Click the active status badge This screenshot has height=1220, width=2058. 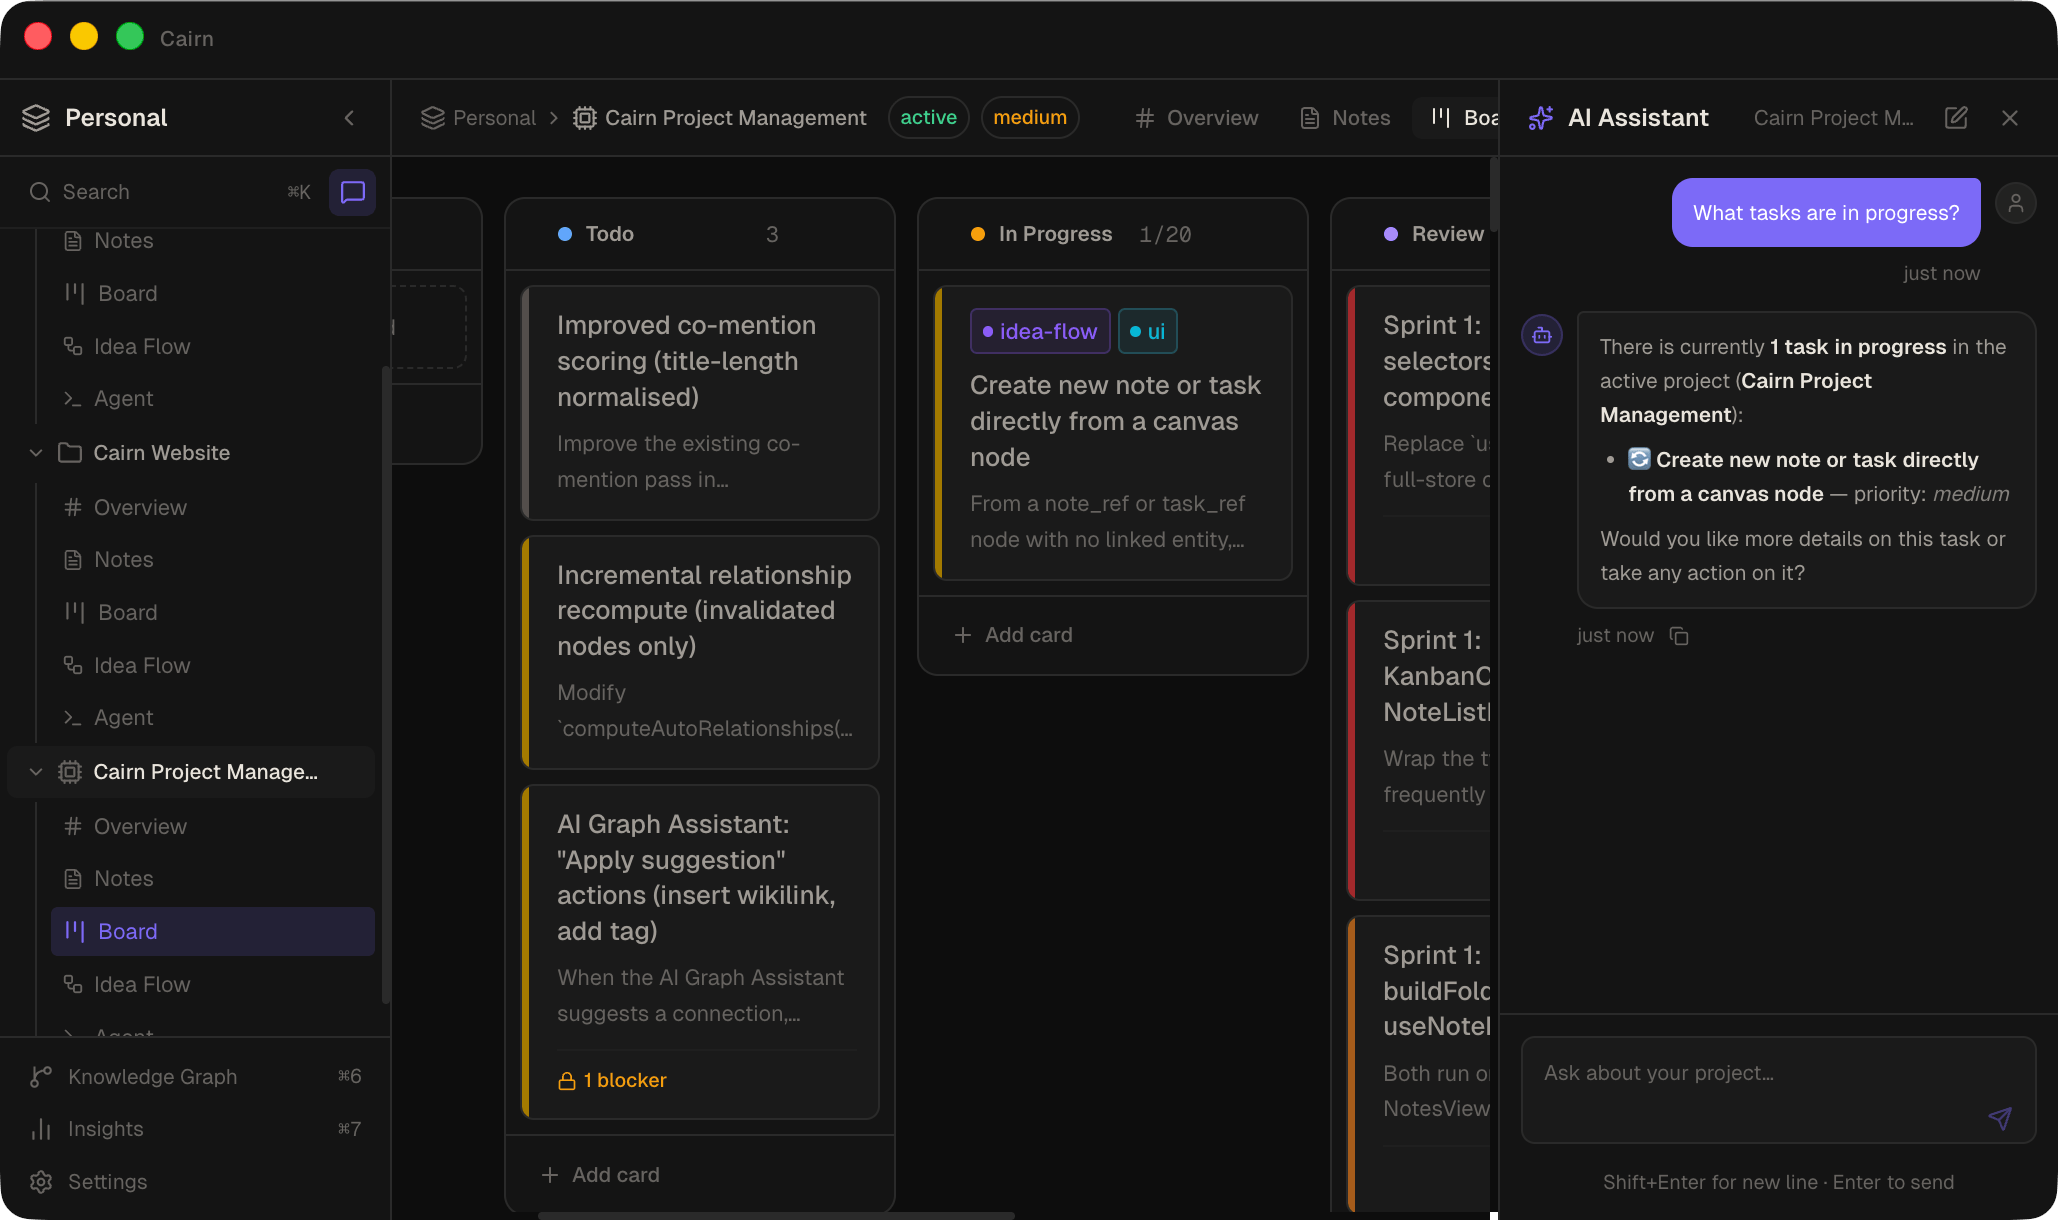pyautogui.click(x=929, y=118)
